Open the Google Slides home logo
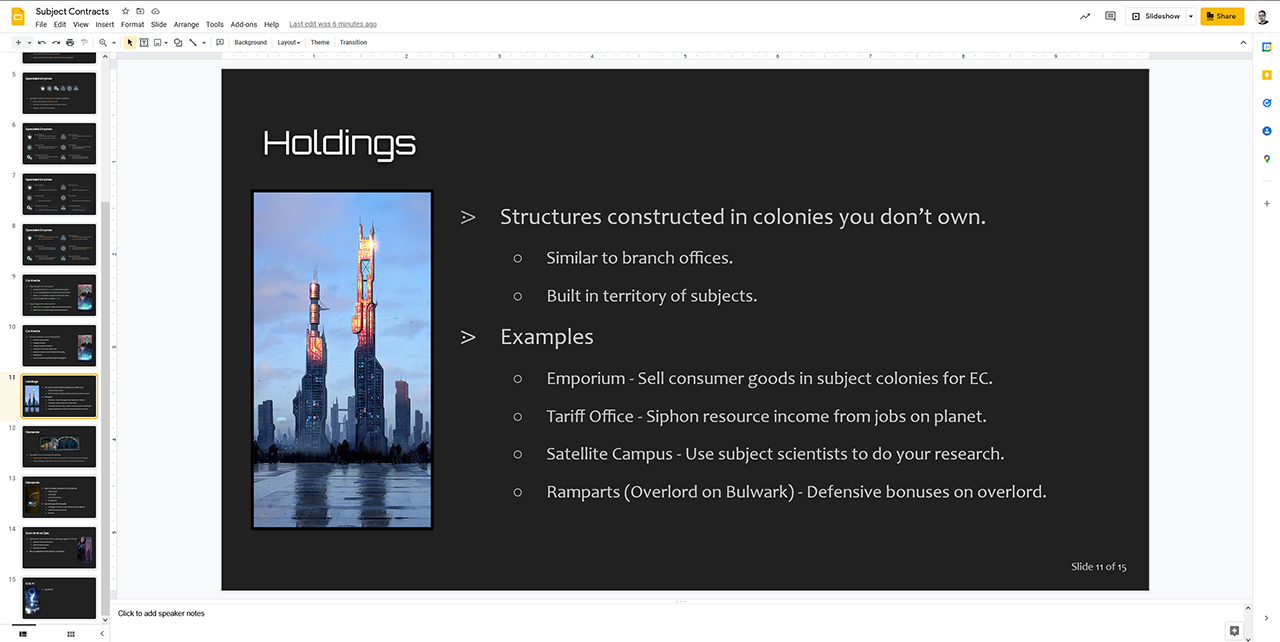Screen dimensions: 1280x642 tap(18, 16)
